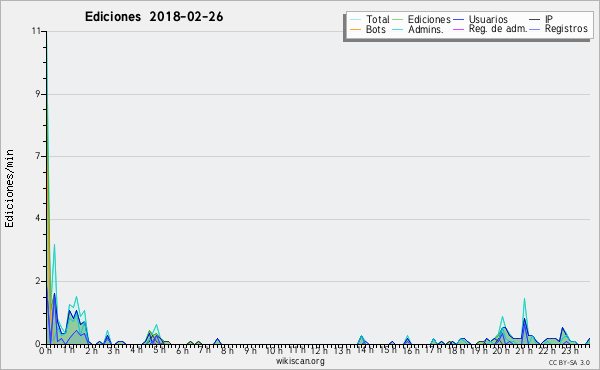
Task: Select the 'Reg. de adm.' legend label
Action: coord(498,29)
